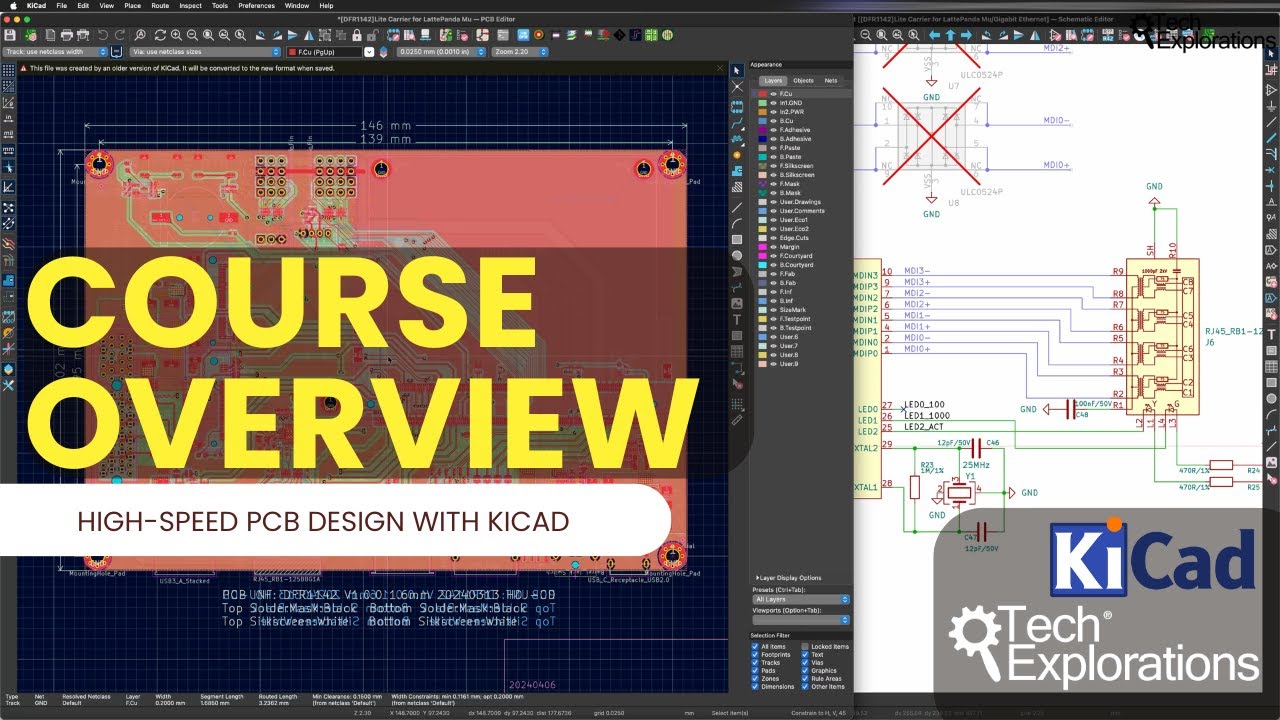
Task: Toggle Footprints selection filter checkbox
Action: coord(755,655)
